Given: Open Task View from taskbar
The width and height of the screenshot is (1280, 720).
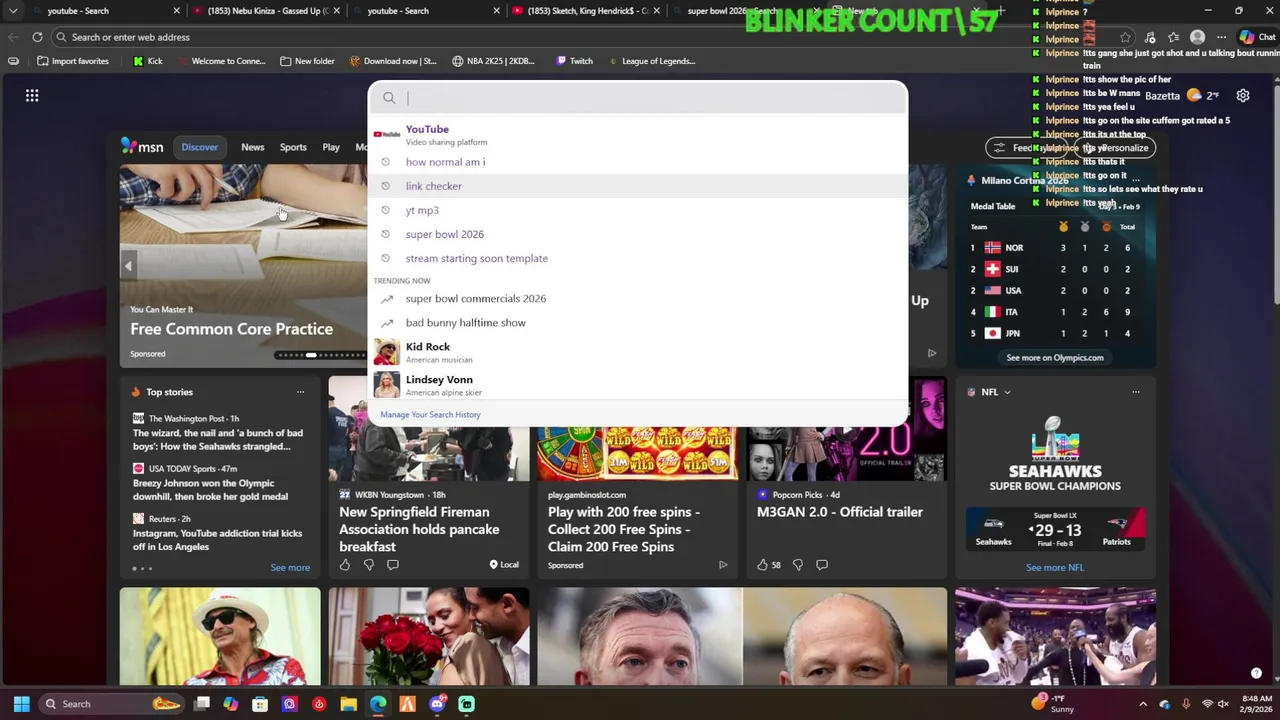Looking at the screenshot, I should [x=202, y=704].
